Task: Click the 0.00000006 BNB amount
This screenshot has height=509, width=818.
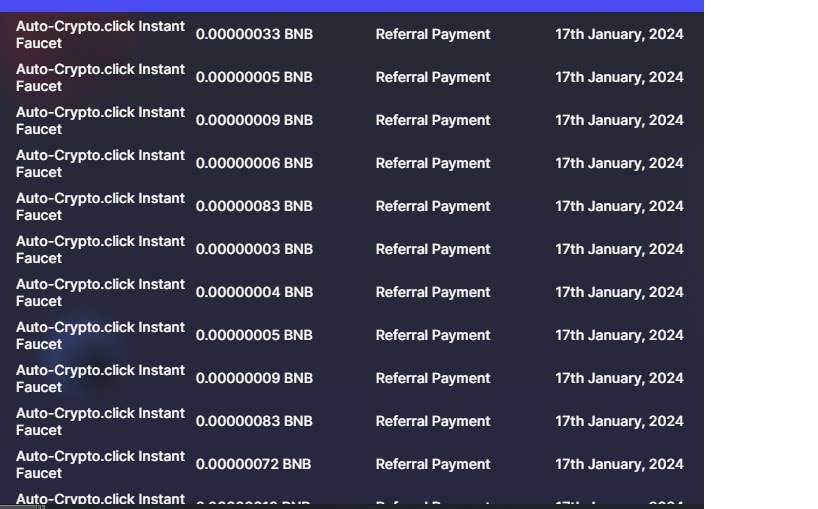Action: [x=254, y=163]
